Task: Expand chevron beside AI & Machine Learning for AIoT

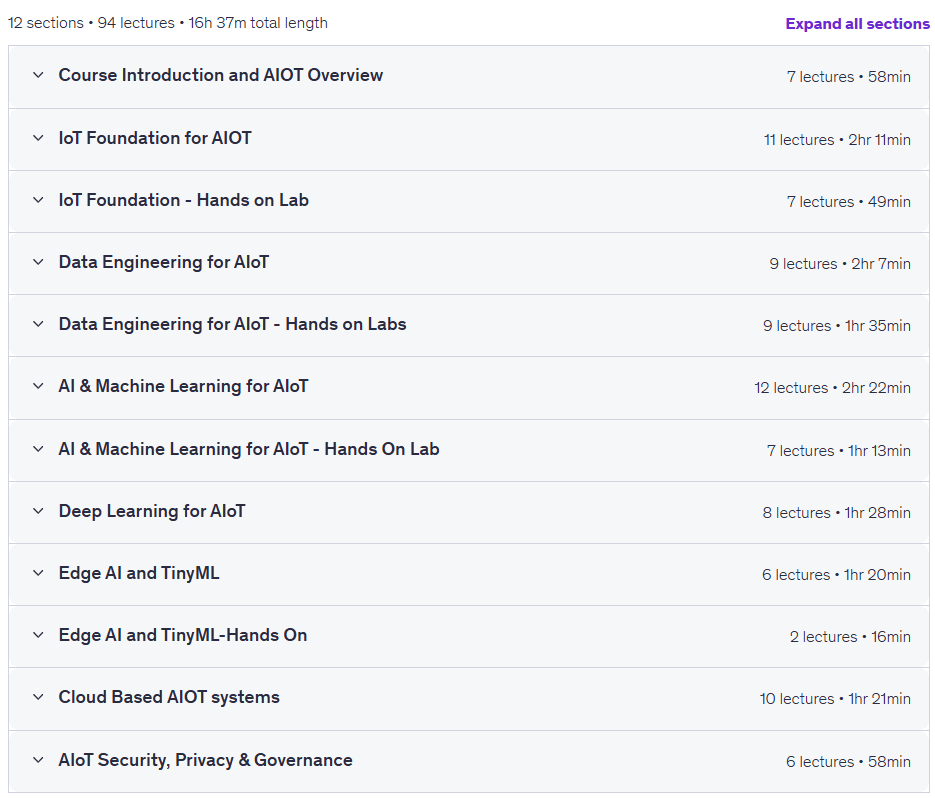Action: point(38,386)
